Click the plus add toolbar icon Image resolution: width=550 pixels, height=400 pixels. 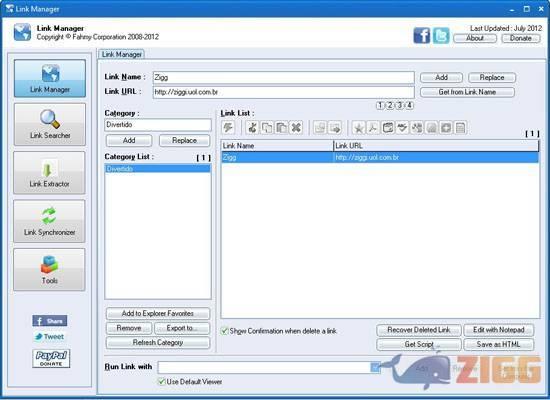click(446, 127)
